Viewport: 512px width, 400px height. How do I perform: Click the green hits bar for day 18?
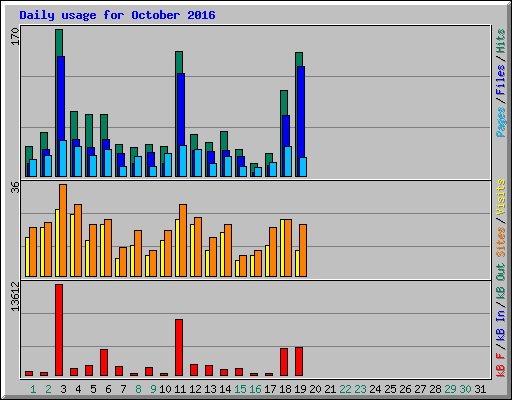(x=284, y=103)
